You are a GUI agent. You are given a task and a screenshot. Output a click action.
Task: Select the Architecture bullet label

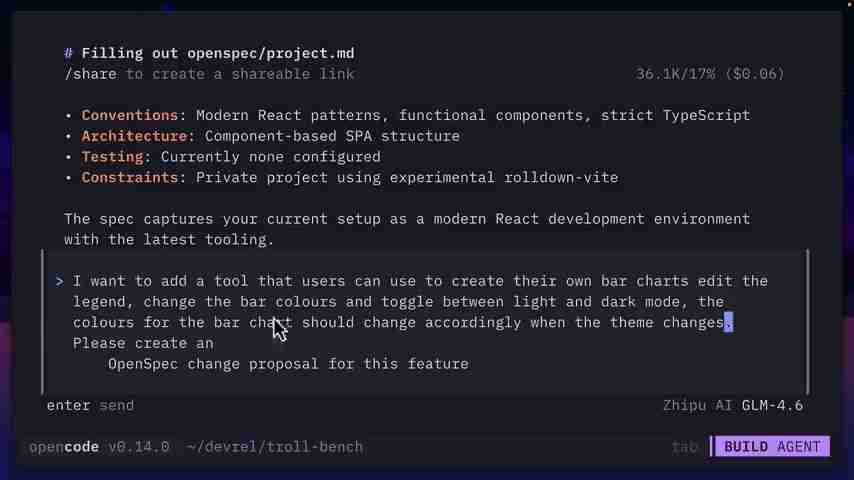(x=134, y=136)
